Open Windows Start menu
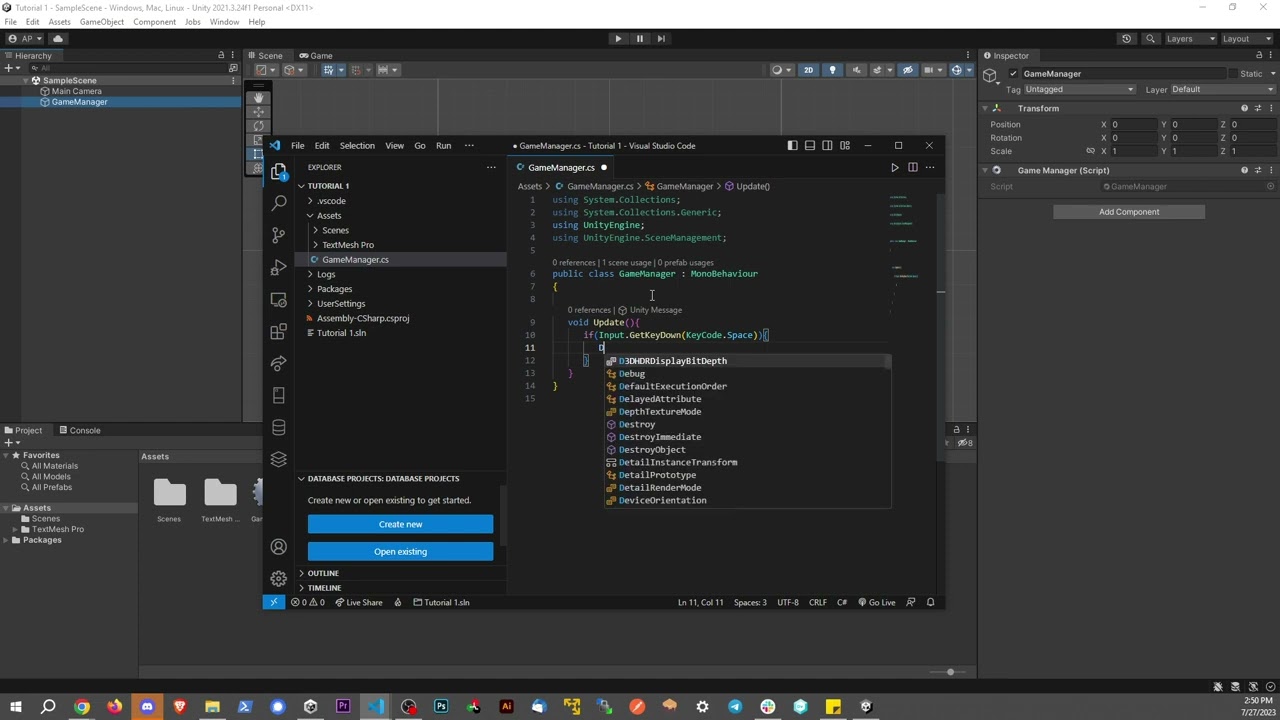 (16, 707)
